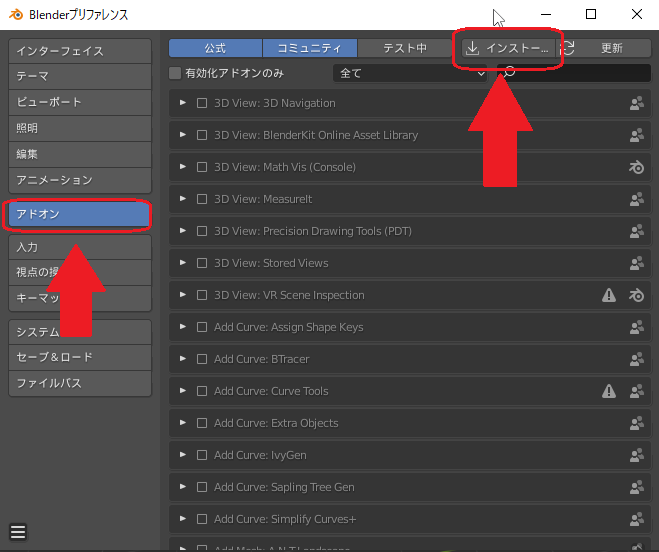
Task: Open インターフェイス preferences tab
Action: click(x=80, y=51)
